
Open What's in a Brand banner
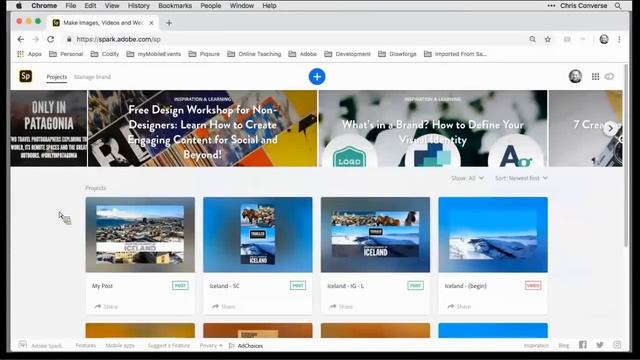[x=433, y=128]
